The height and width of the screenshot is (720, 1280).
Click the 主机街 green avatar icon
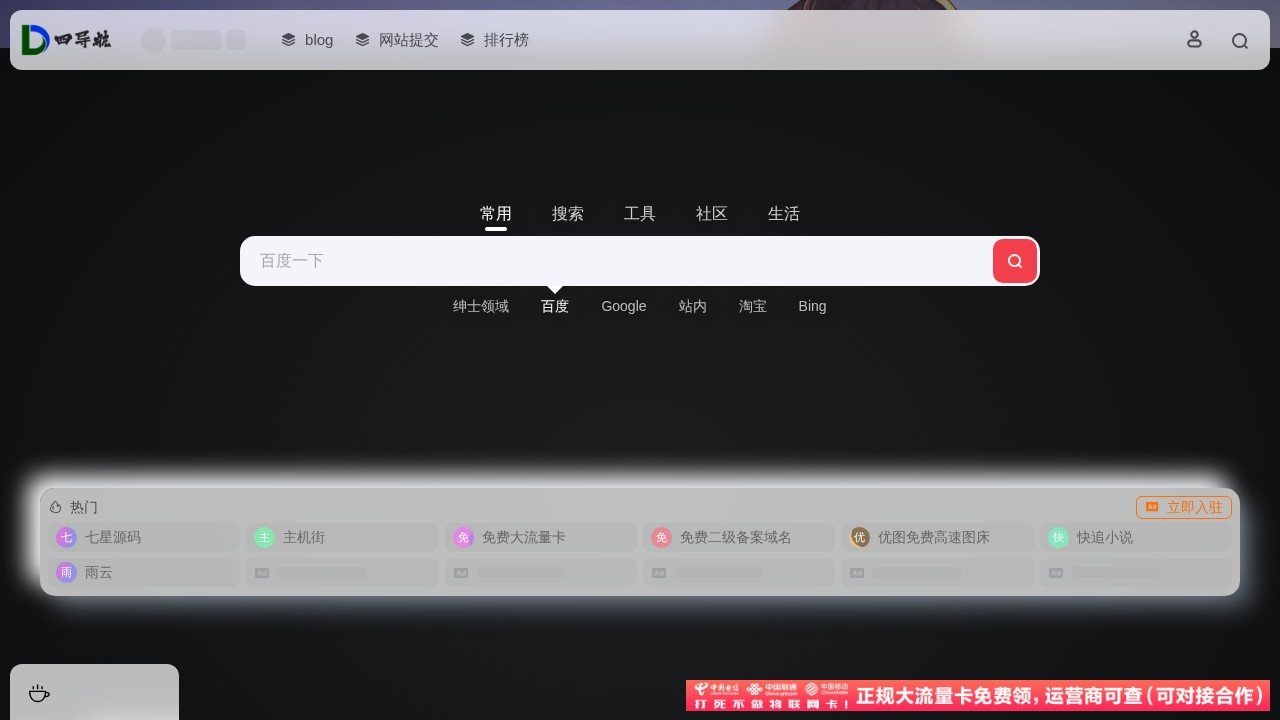[264, 537]
